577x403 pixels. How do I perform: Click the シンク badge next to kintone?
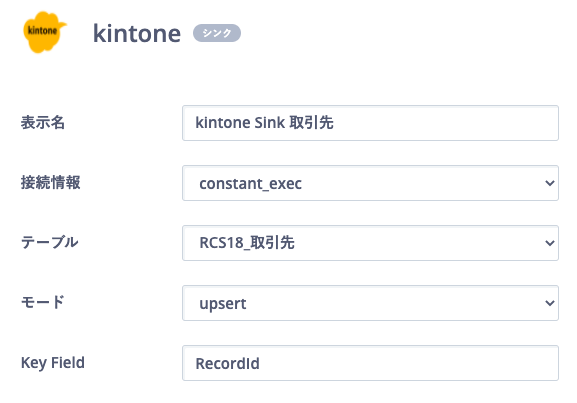(x=217, y=33)
